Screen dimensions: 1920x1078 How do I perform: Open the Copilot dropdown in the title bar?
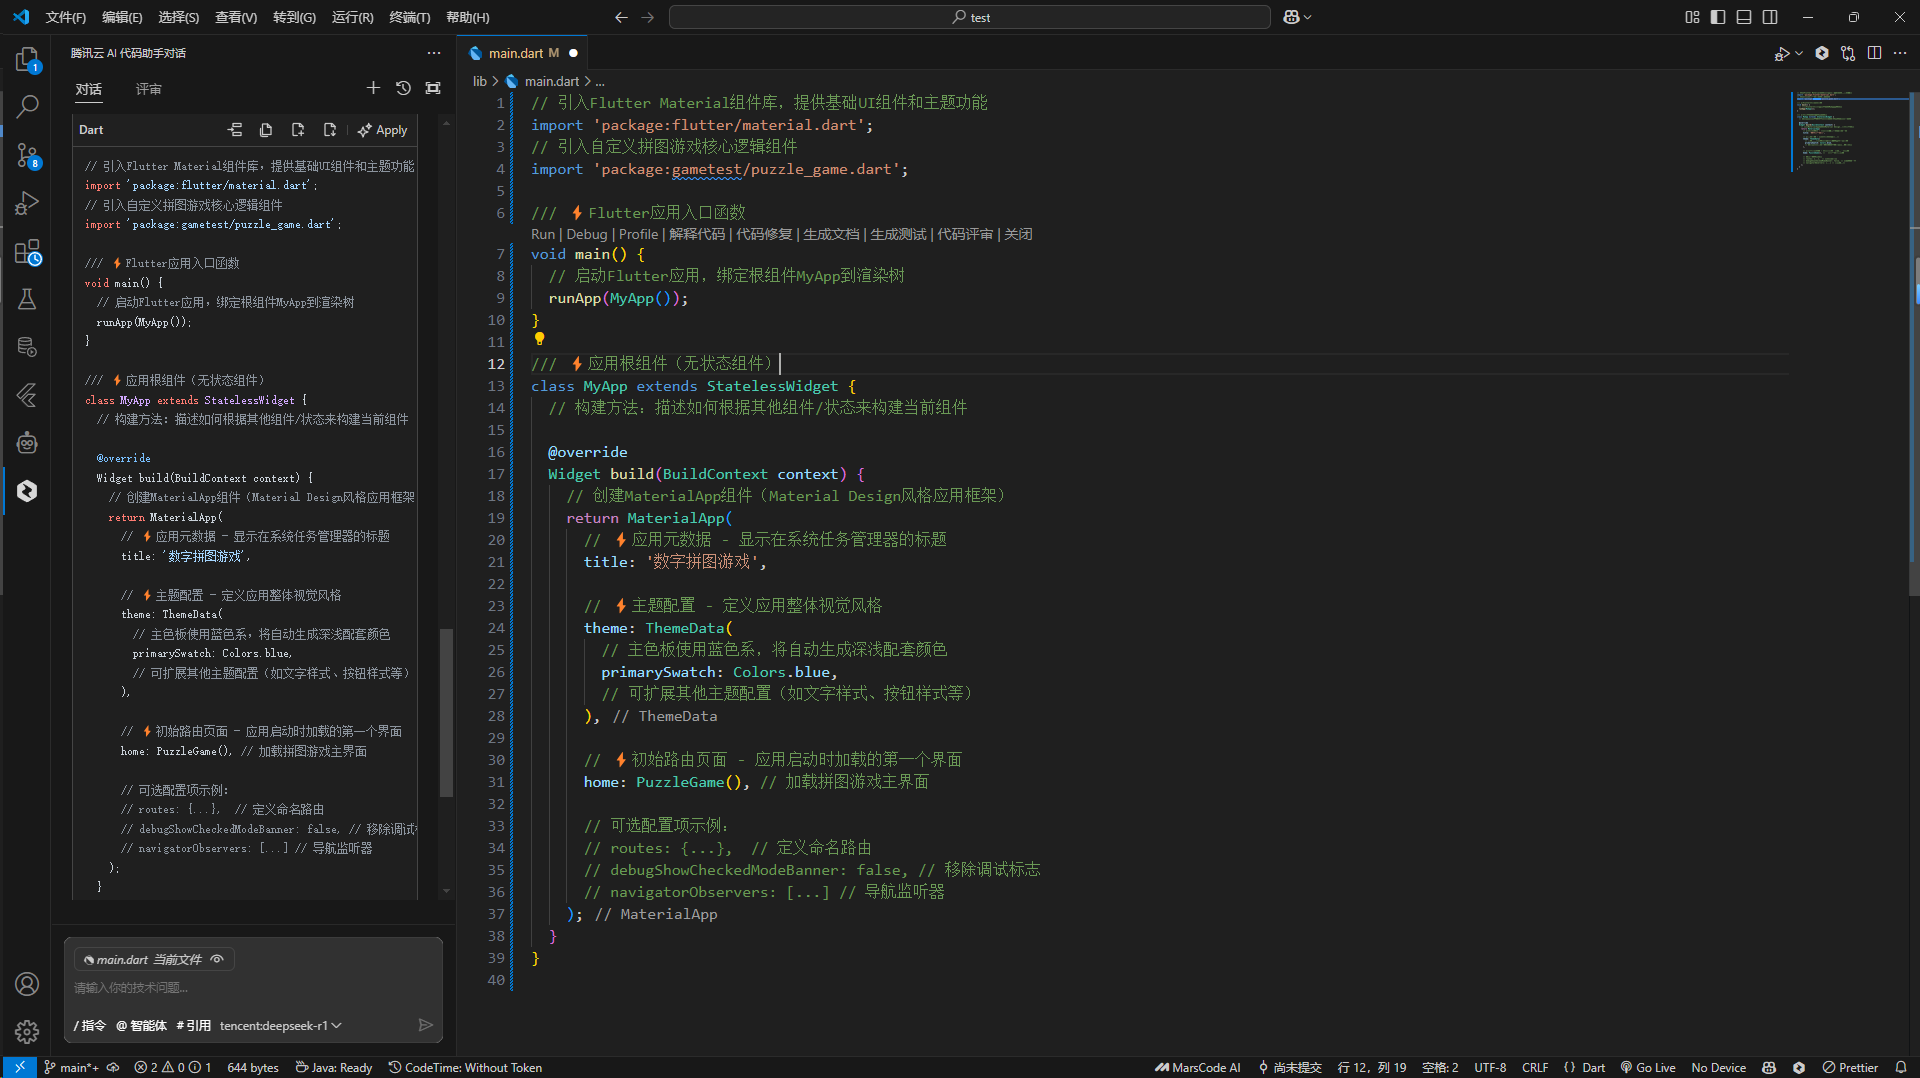1307,17
